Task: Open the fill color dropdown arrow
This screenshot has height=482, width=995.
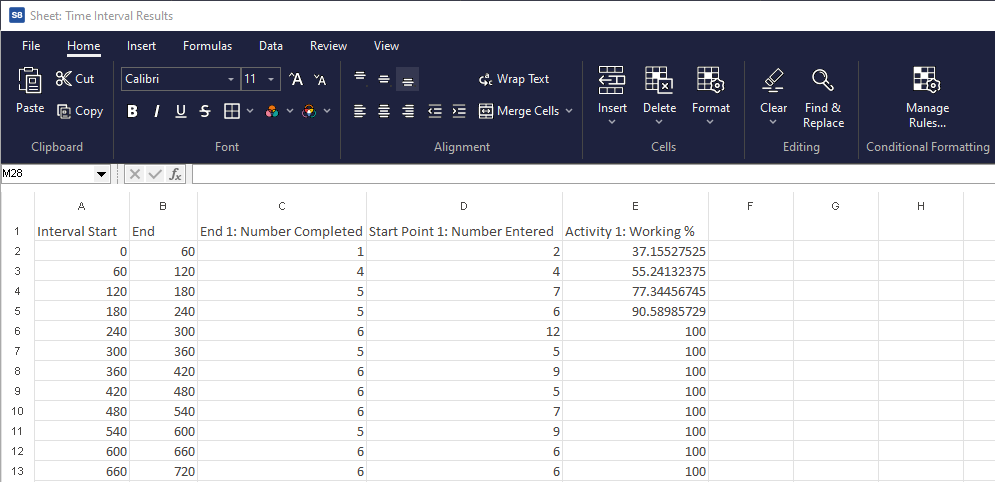Action: pyautogui.click(x=289, y=111)
